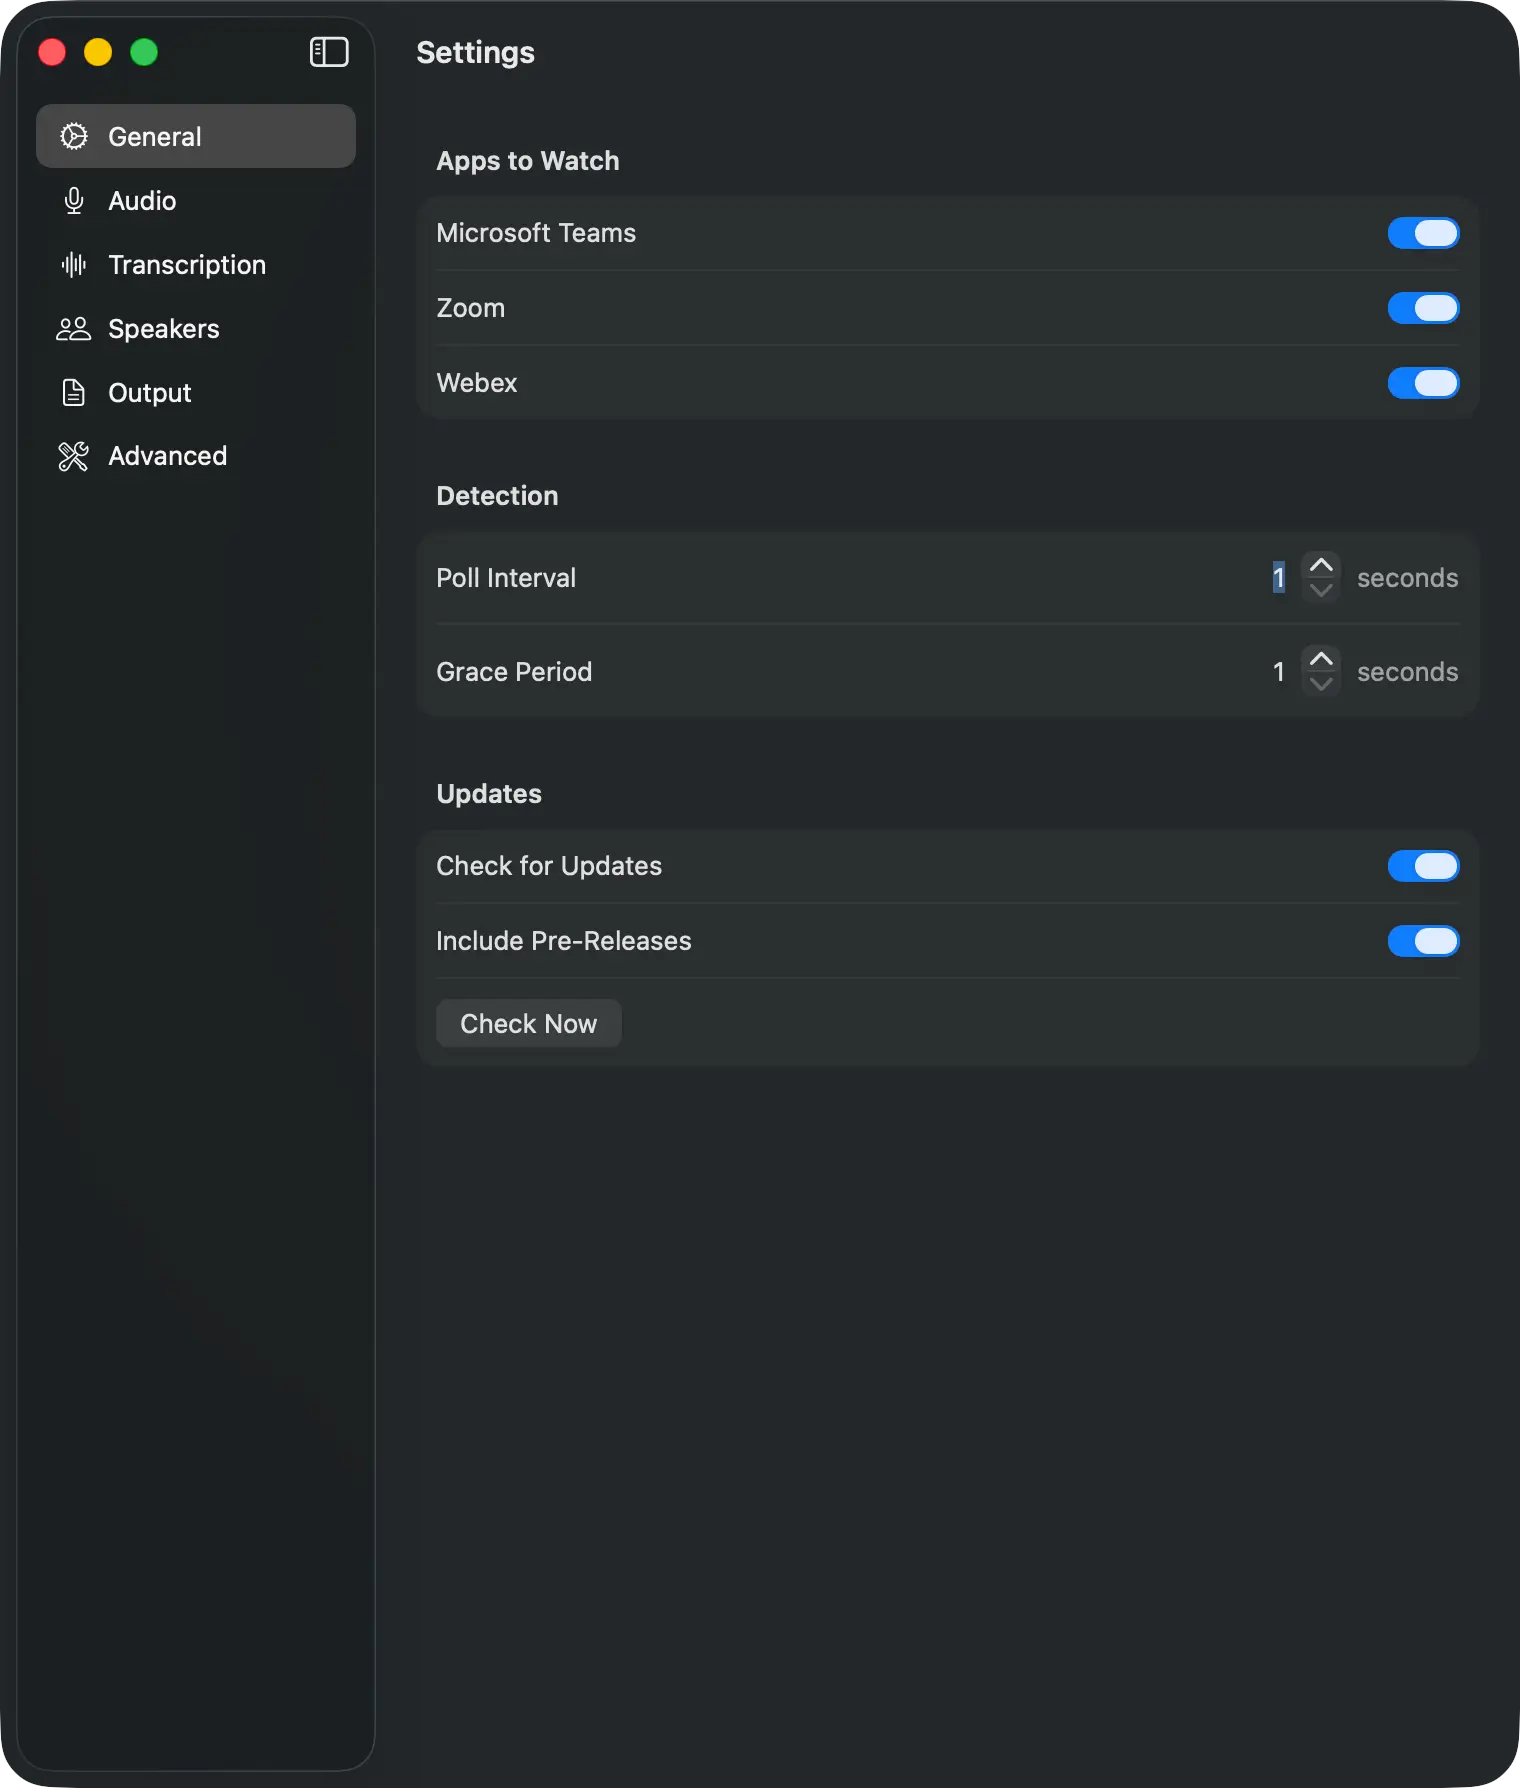1520x1788 pixels.
Task: Click the Include Pre-Releases label
Action: point(564,941)
